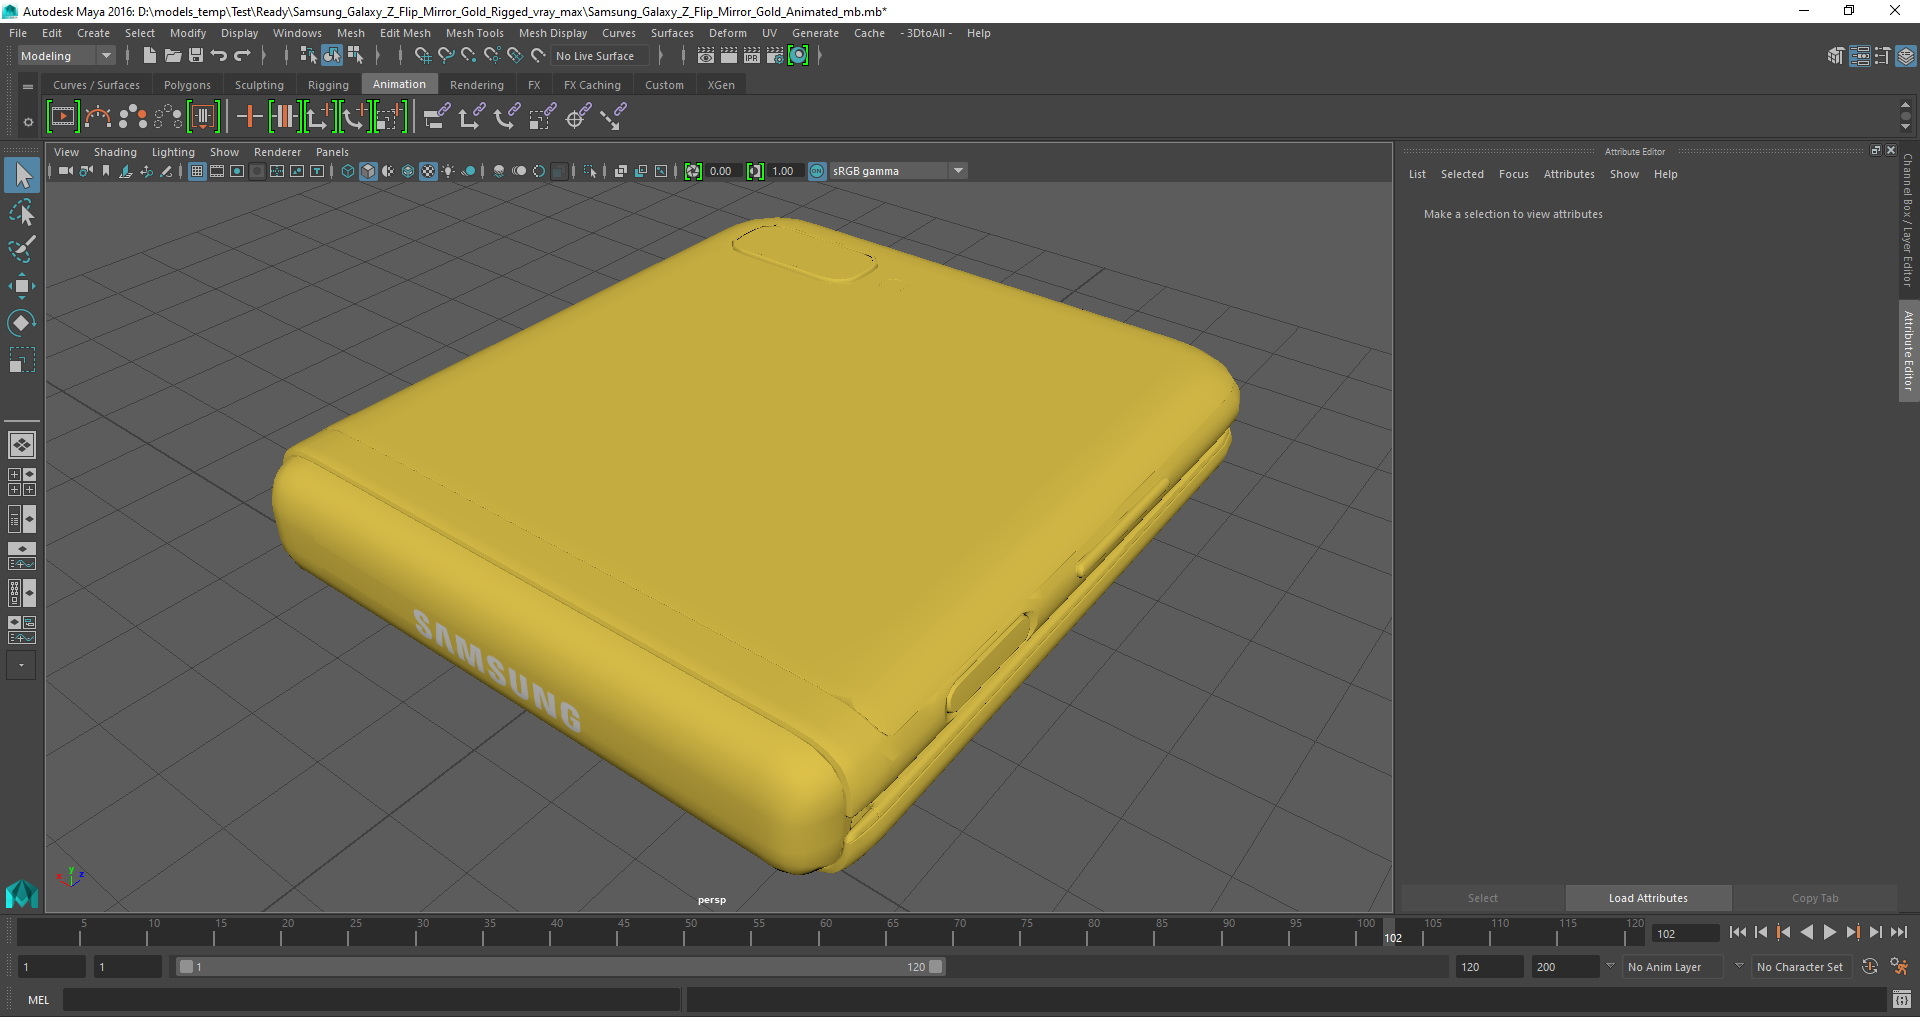This screenshot has width=1920, height=1017.
Task: Toggle smooth shade all in viewport
Action: (x=368, y=171)
